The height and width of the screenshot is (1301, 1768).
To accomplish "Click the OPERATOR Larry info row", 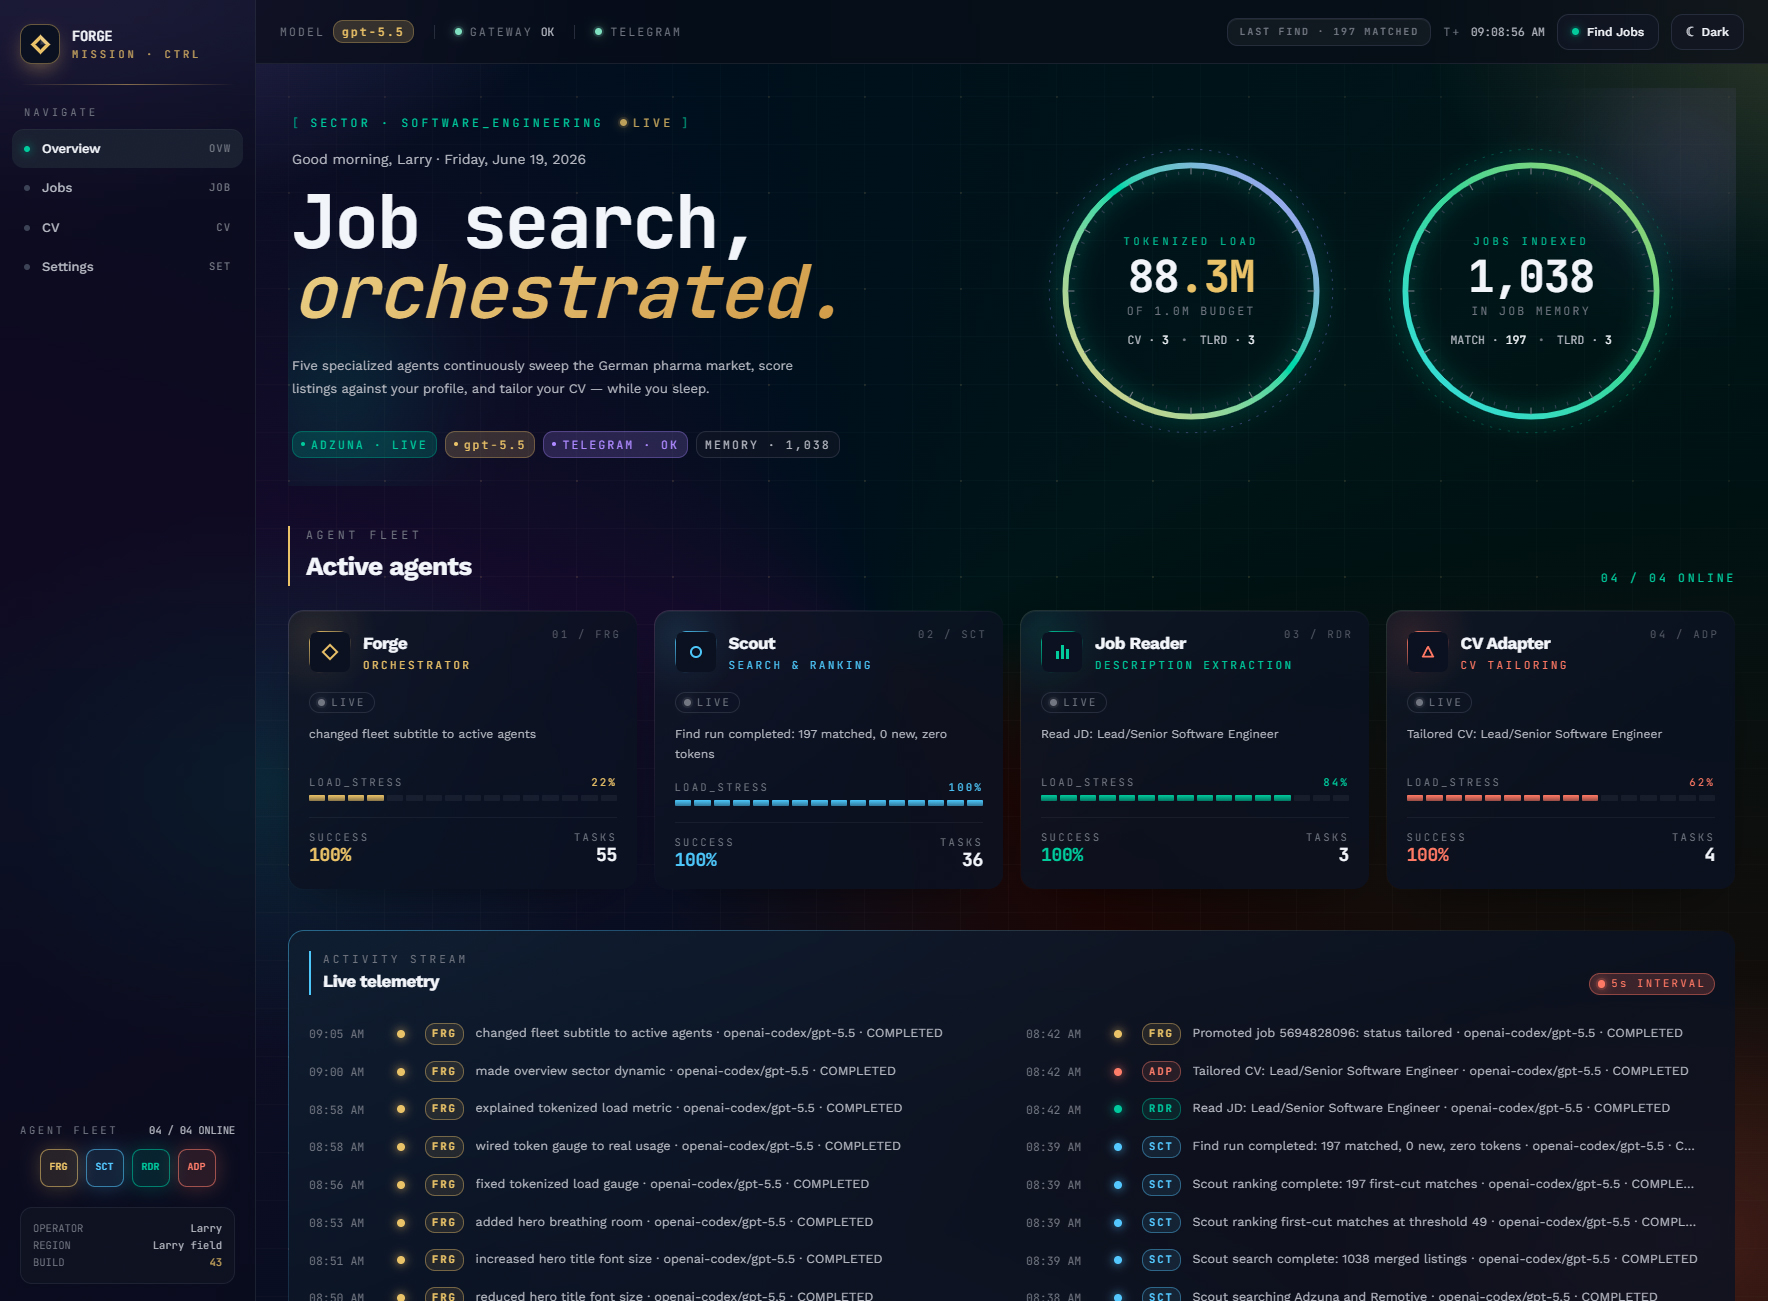I will (127, 1228).
